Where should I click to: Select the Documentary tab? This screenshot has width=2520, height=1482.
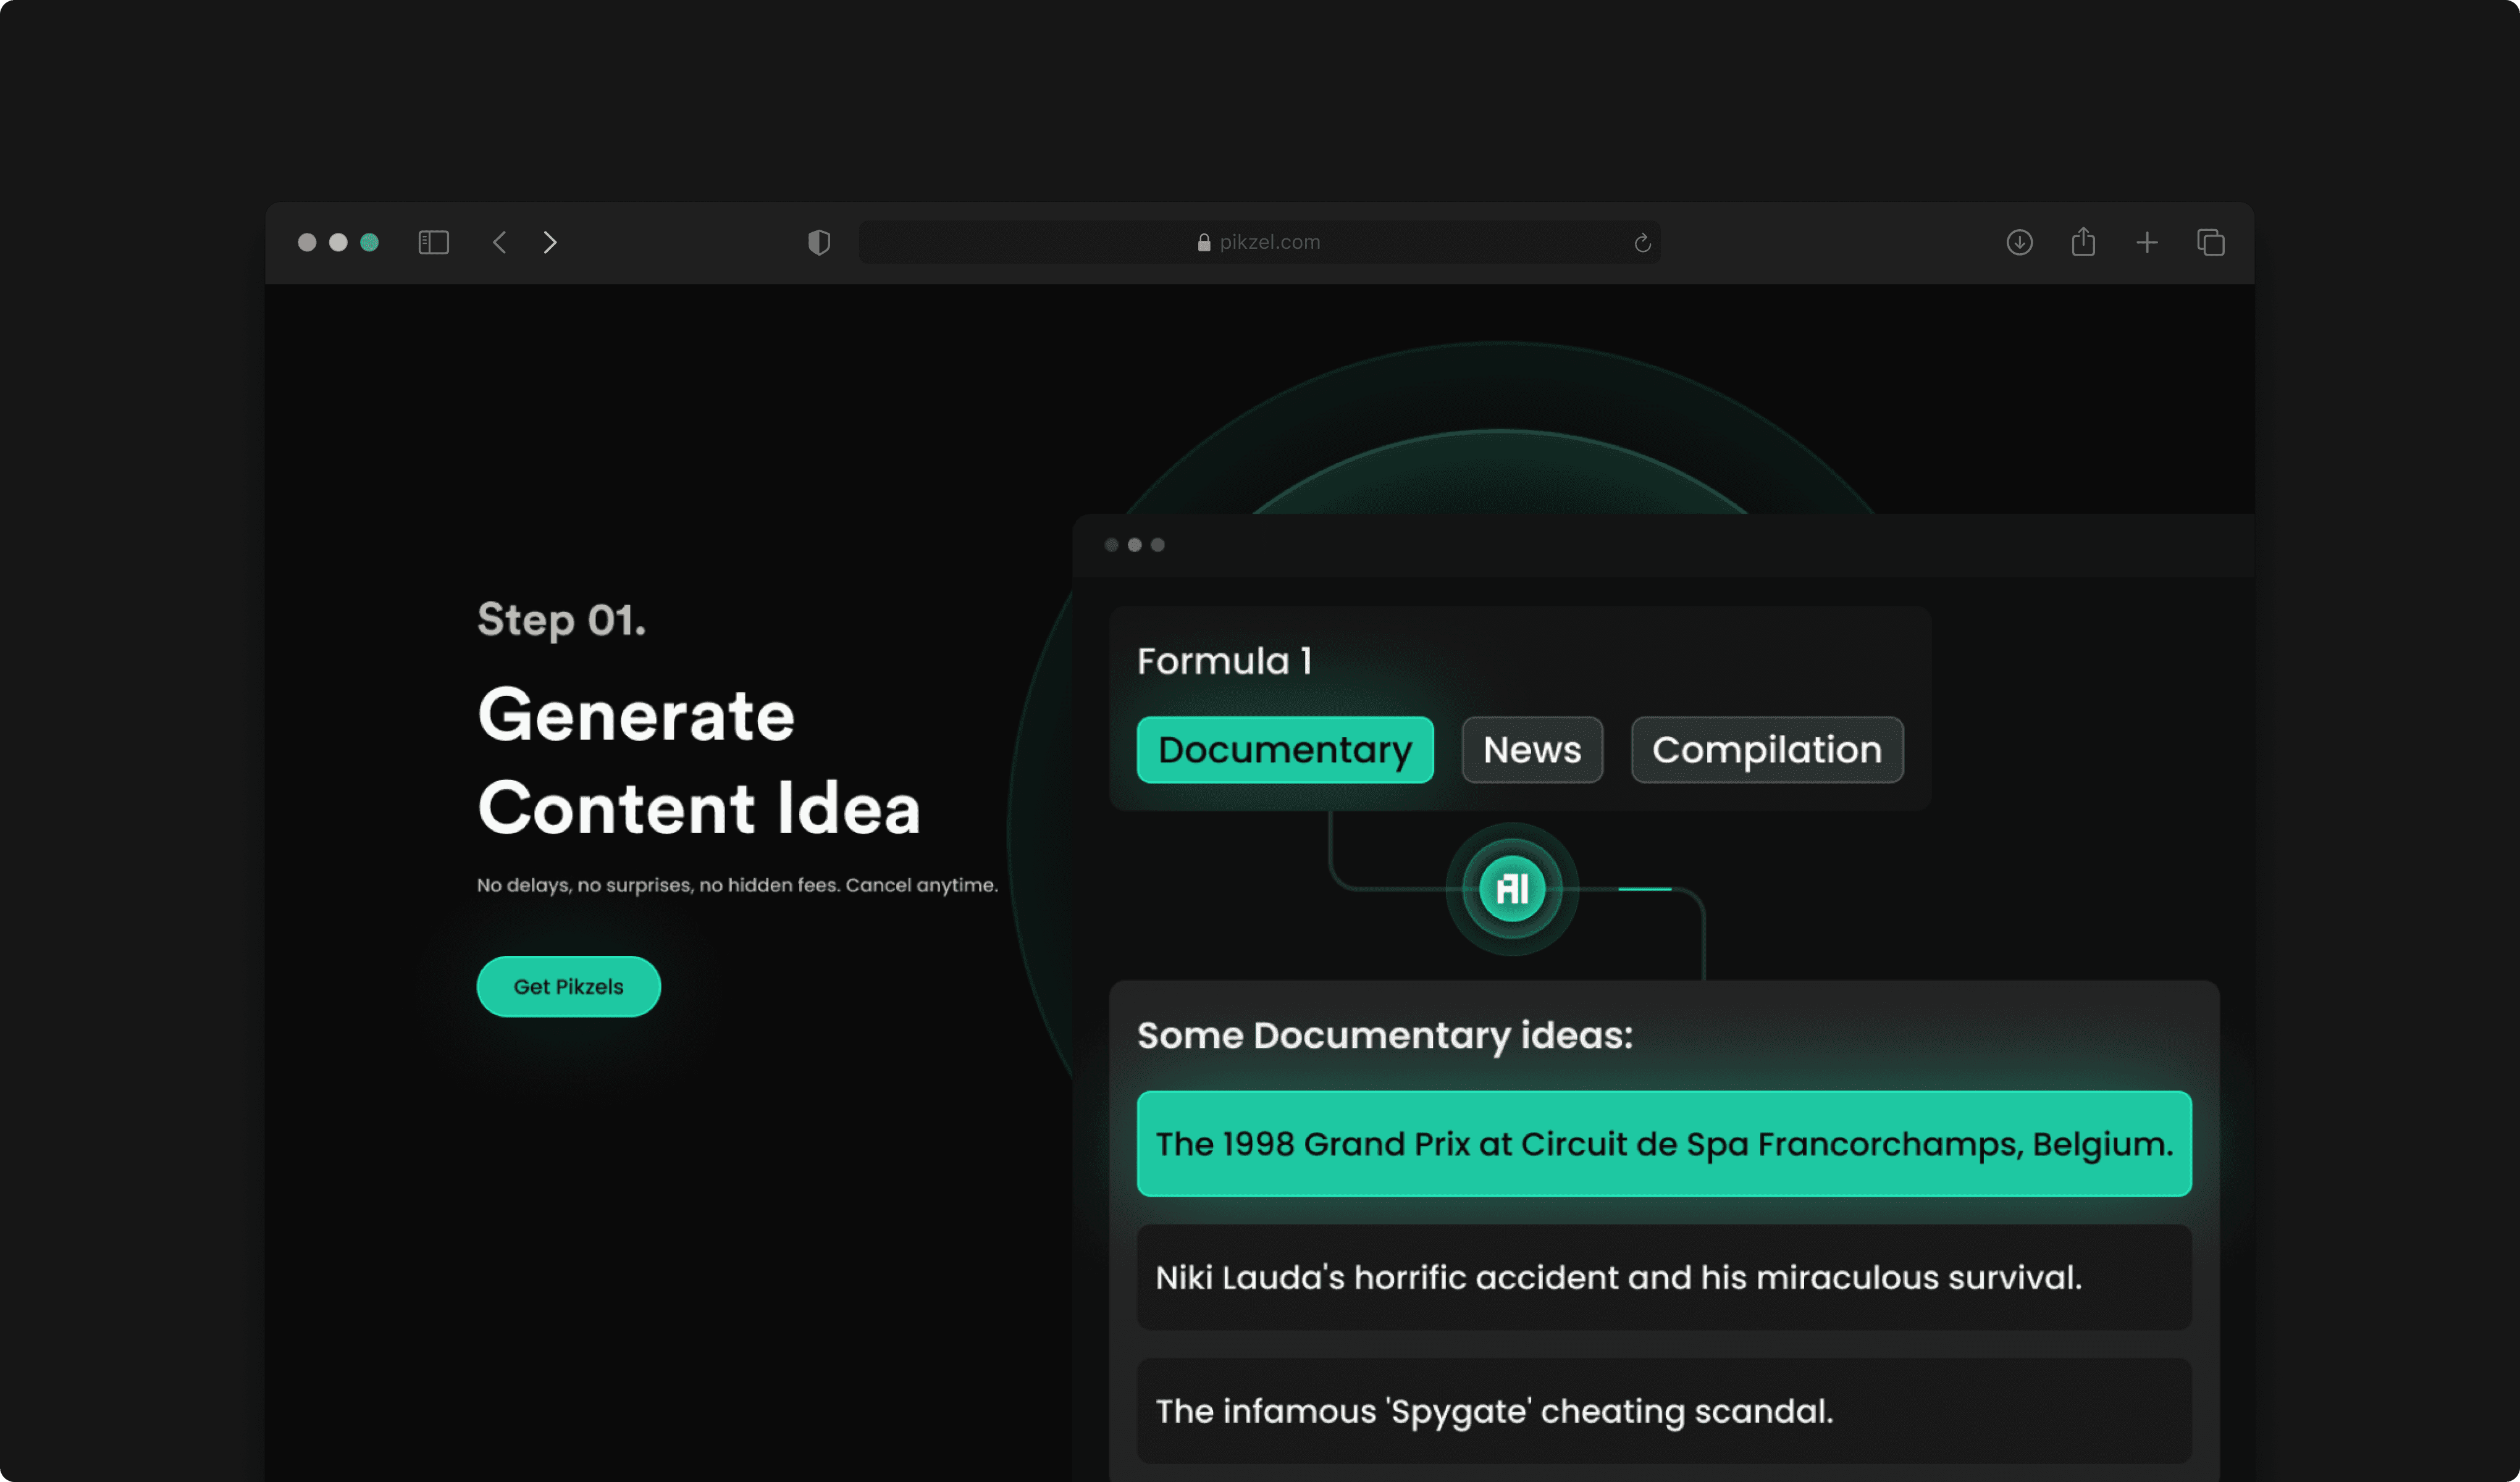tap(1285, 750)
